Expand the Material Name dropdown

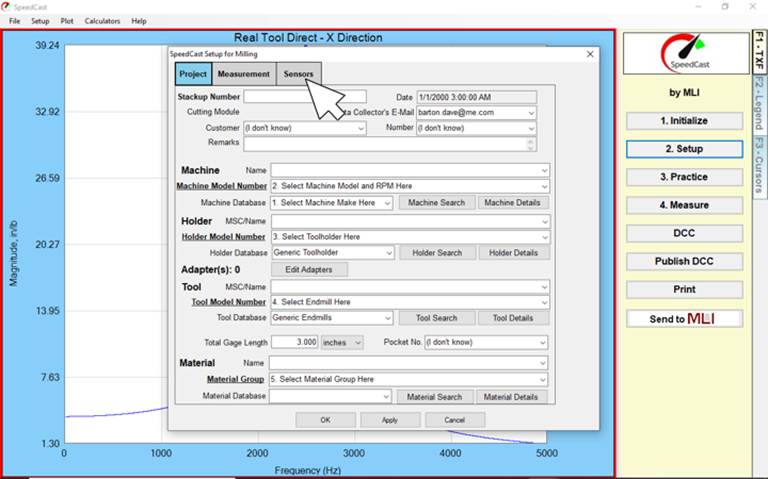[543, 363]
